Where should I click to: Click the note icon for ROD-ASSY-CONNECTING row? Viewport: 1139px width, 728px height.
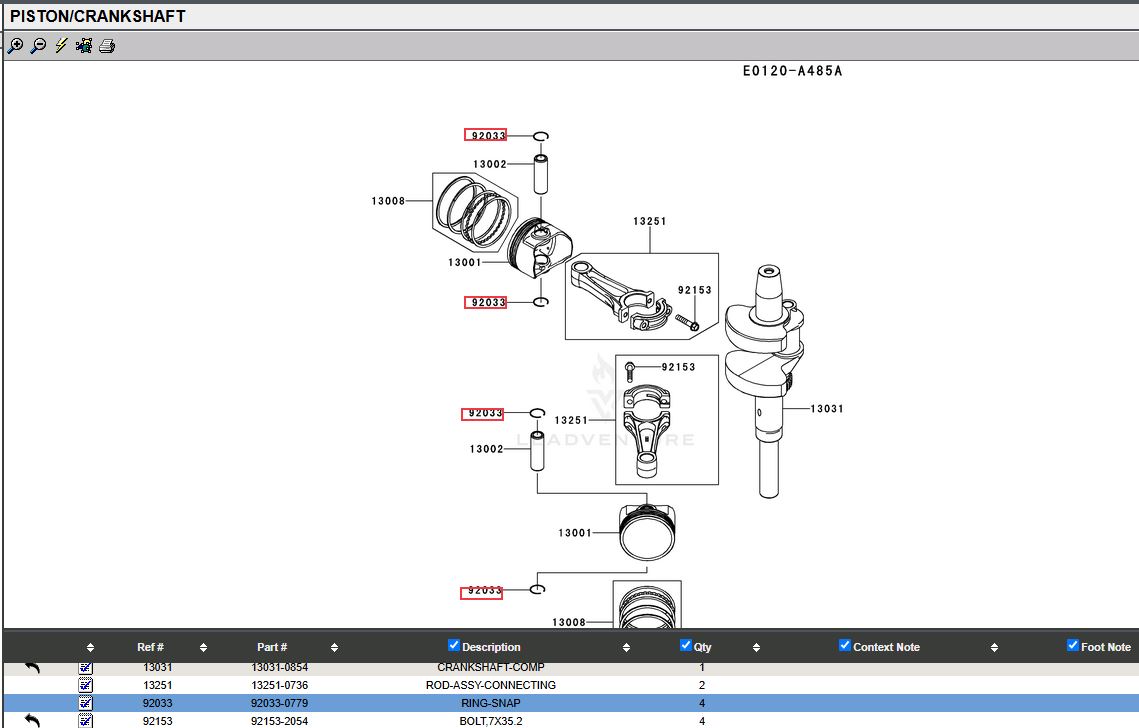[x=86, y=685]
